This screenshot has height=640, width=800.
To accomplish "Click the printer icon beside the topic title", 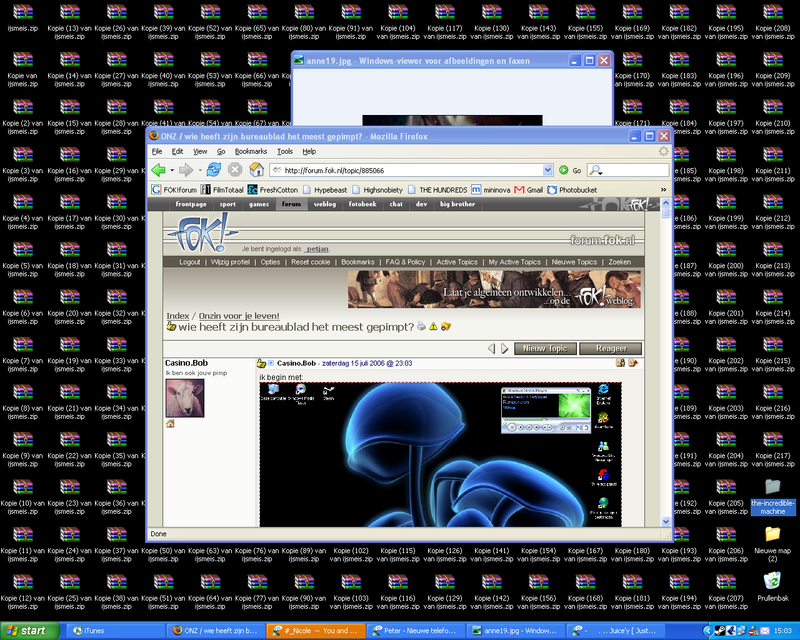I will [421, 326].
